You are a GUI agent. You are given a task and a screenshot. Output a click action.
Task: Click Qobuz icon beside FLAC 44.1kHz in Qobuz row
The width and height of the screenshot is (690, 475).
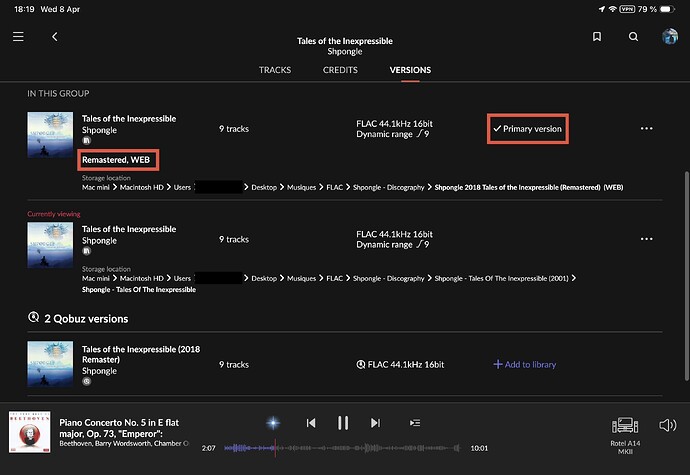click(360, 365)
